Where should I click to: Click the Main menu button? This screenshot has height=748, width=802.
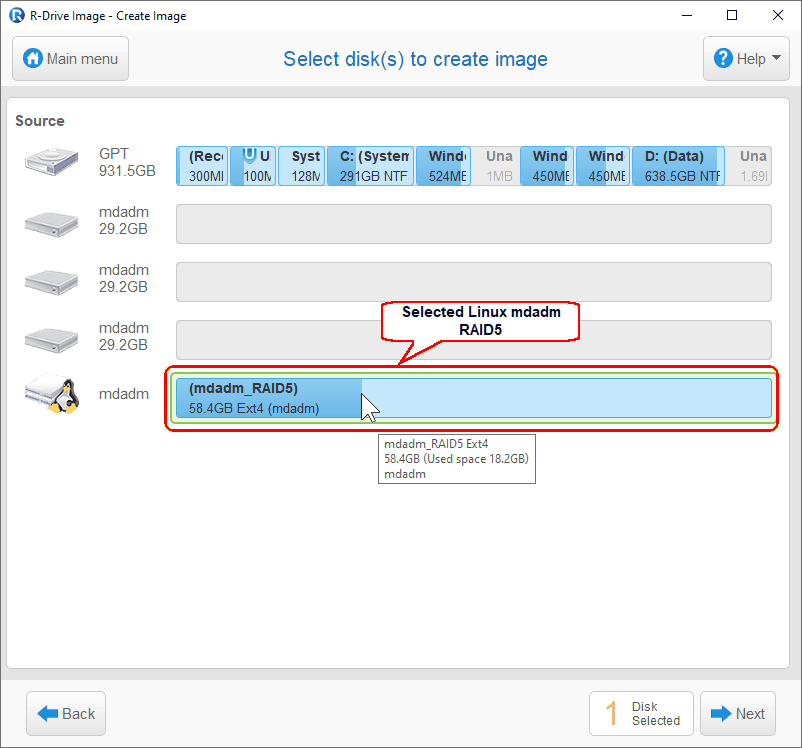coord(71,59)
